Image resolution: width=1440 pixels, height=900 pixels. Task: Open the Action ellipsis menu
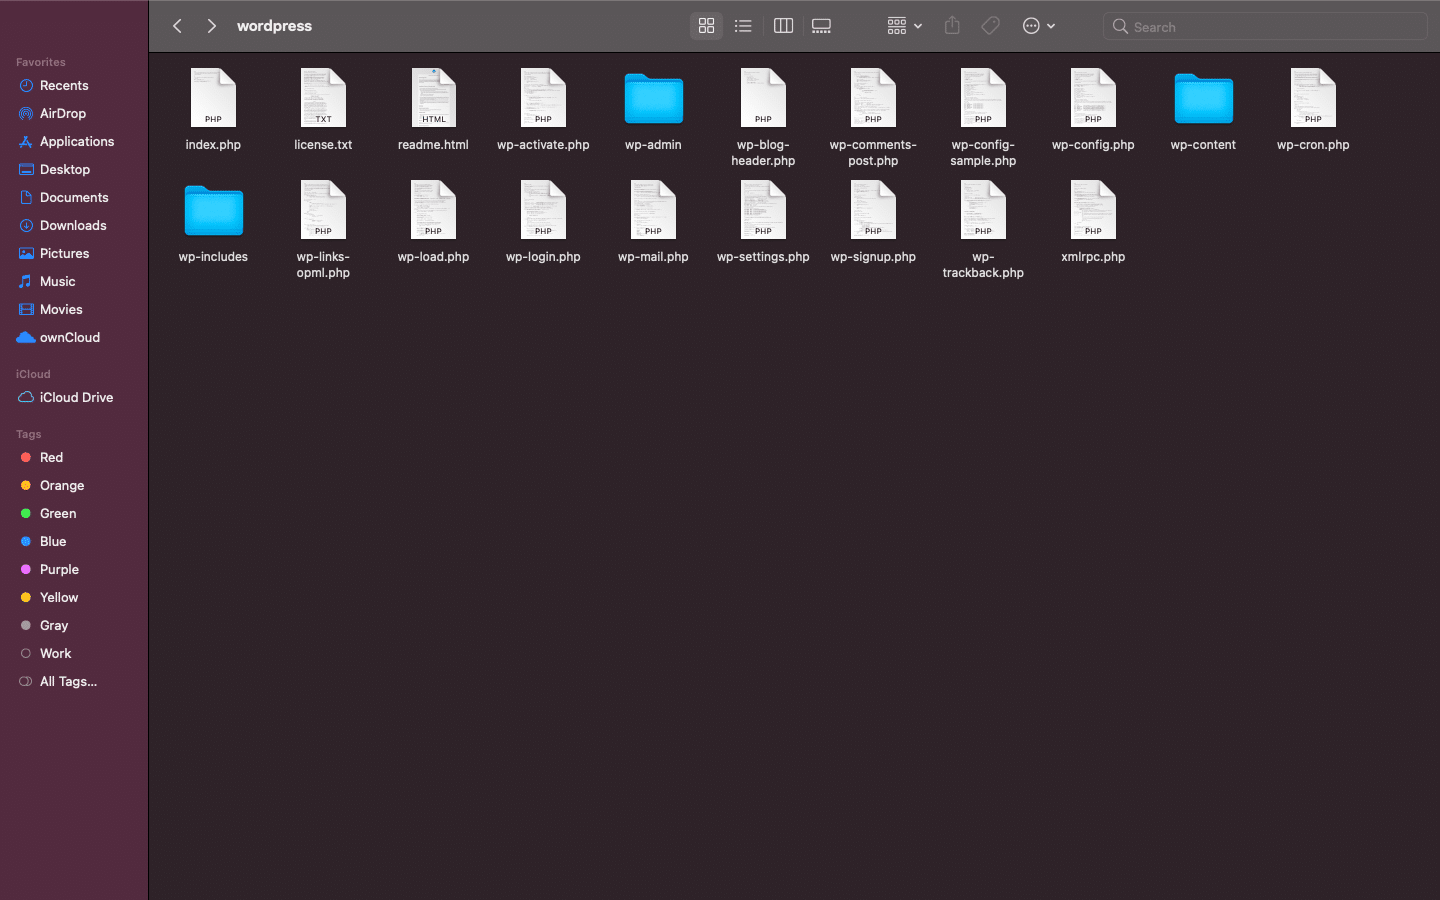[x=1039, y=26]
